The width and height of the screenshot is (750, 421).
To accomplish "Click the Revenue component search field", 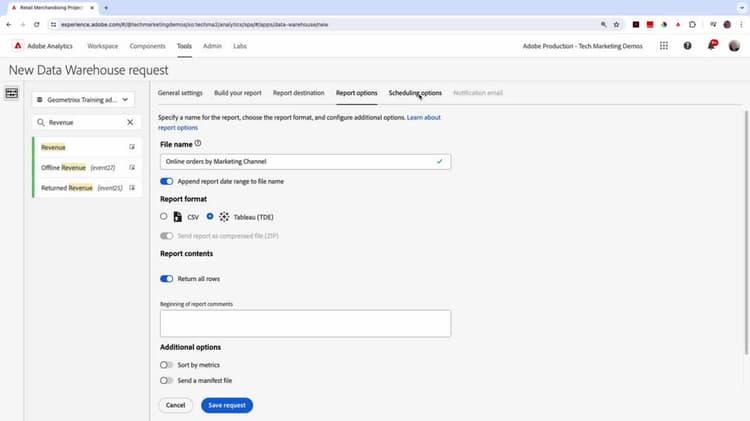I will click(86, 122).
